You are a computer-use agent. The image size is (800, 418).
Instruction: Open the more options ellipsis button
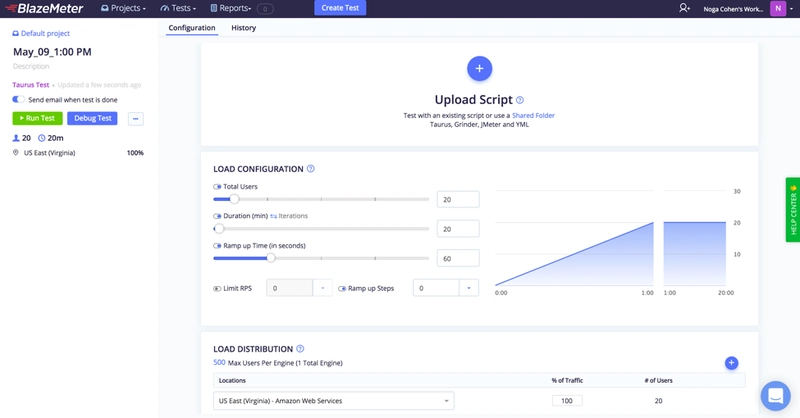point(135,118)
